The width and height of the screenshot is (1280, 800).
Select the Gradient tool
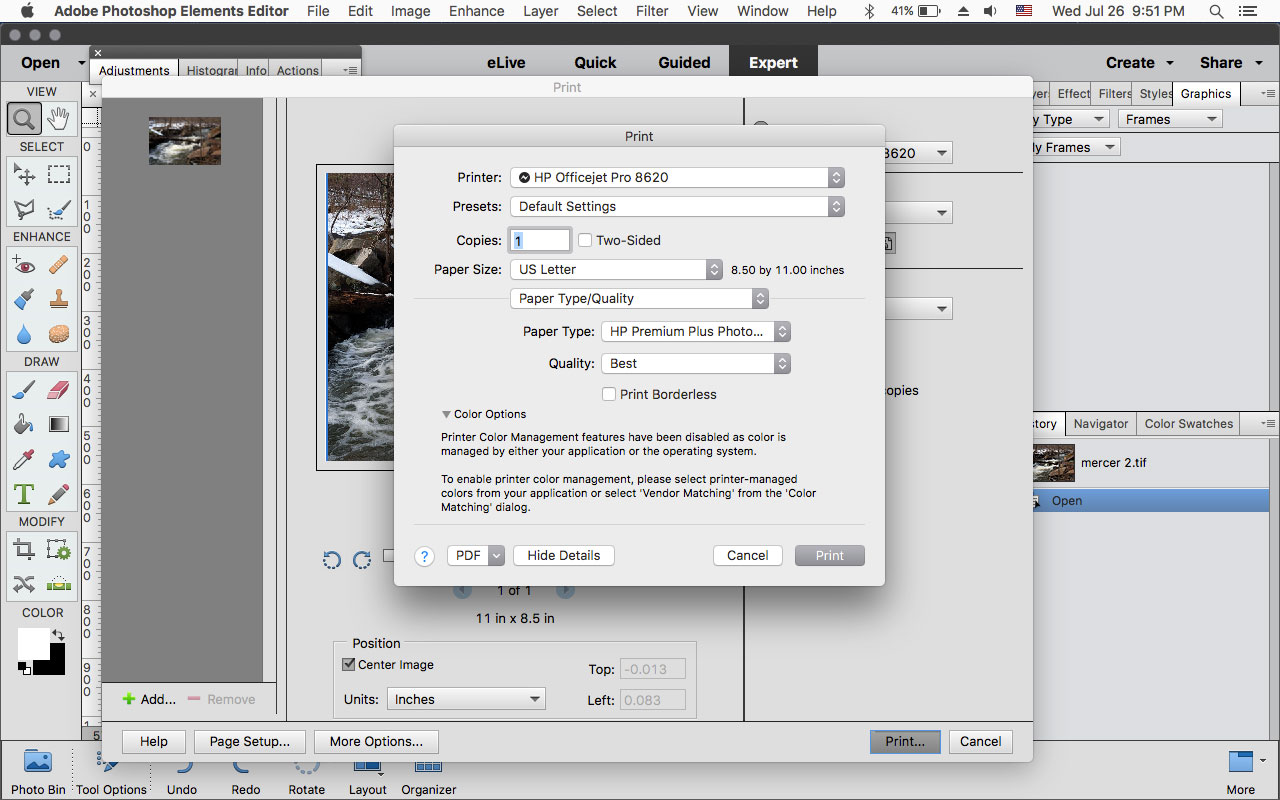pyautogui.click(x=59, y=424)
